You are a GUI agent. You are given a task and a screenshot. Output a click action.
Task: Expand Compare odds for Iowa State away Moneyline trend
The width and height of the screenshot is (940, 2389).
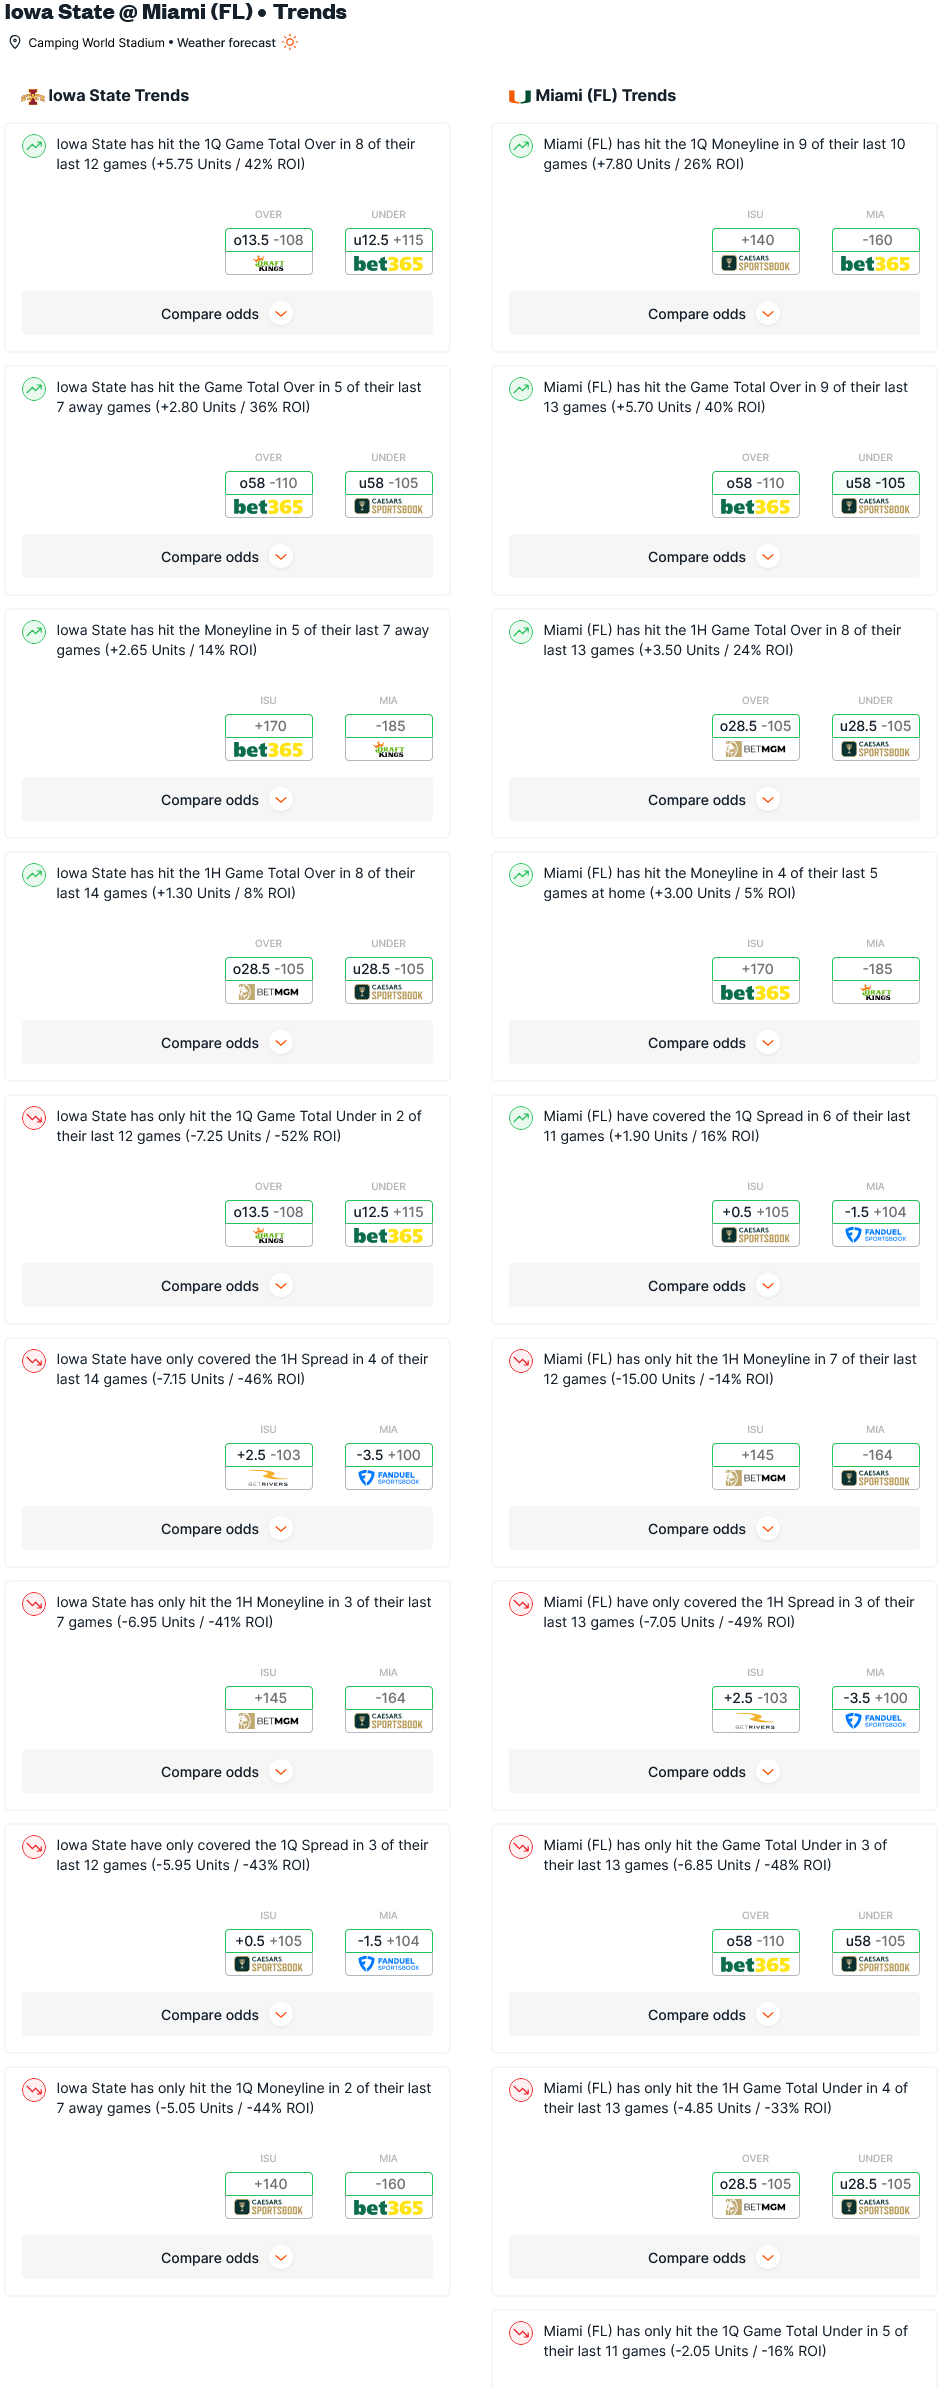(227, 800)
